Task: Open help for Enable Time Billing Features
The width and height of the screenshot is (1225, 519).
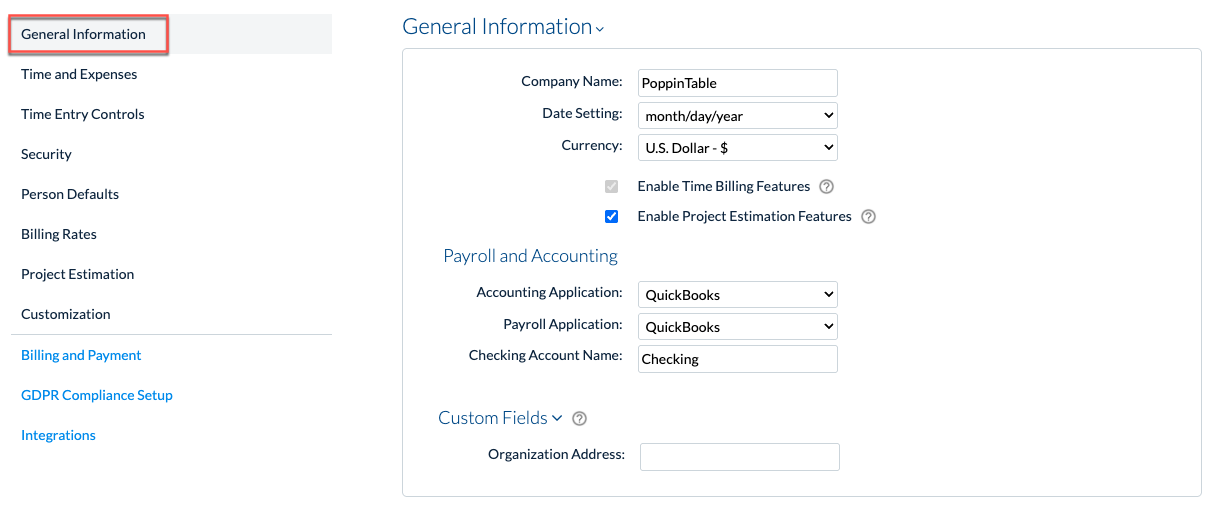Action: tap(826, 186)
